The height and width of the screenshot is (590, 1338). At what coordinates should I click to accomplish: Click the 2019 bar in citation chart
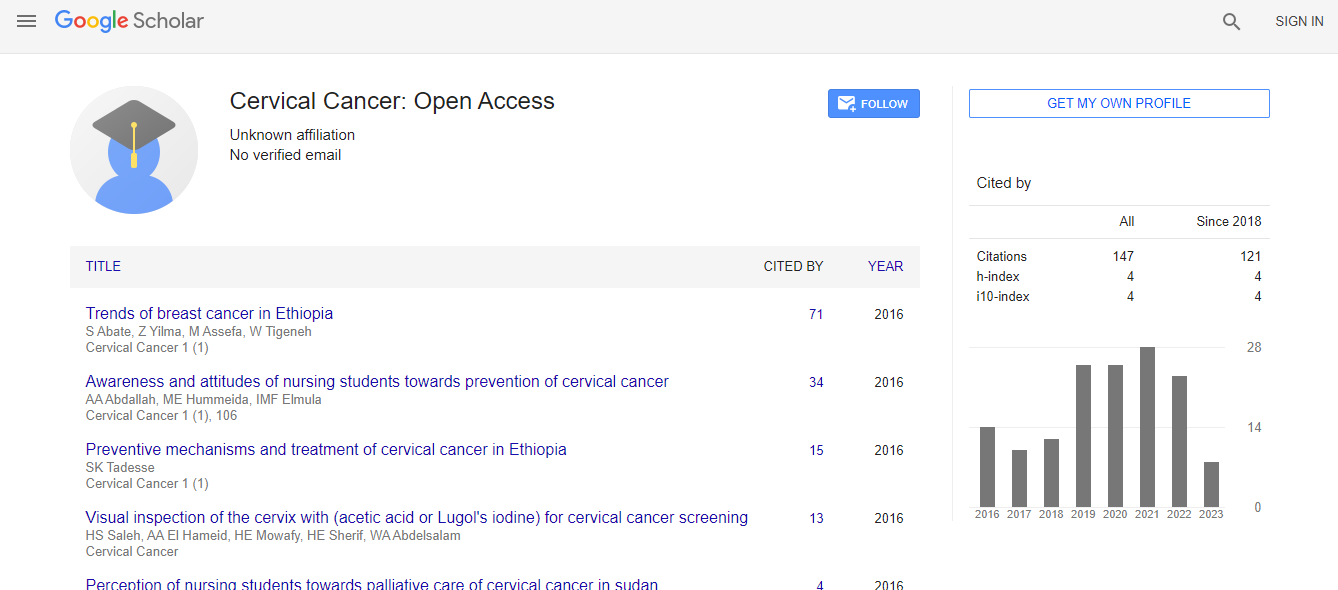1083,436
